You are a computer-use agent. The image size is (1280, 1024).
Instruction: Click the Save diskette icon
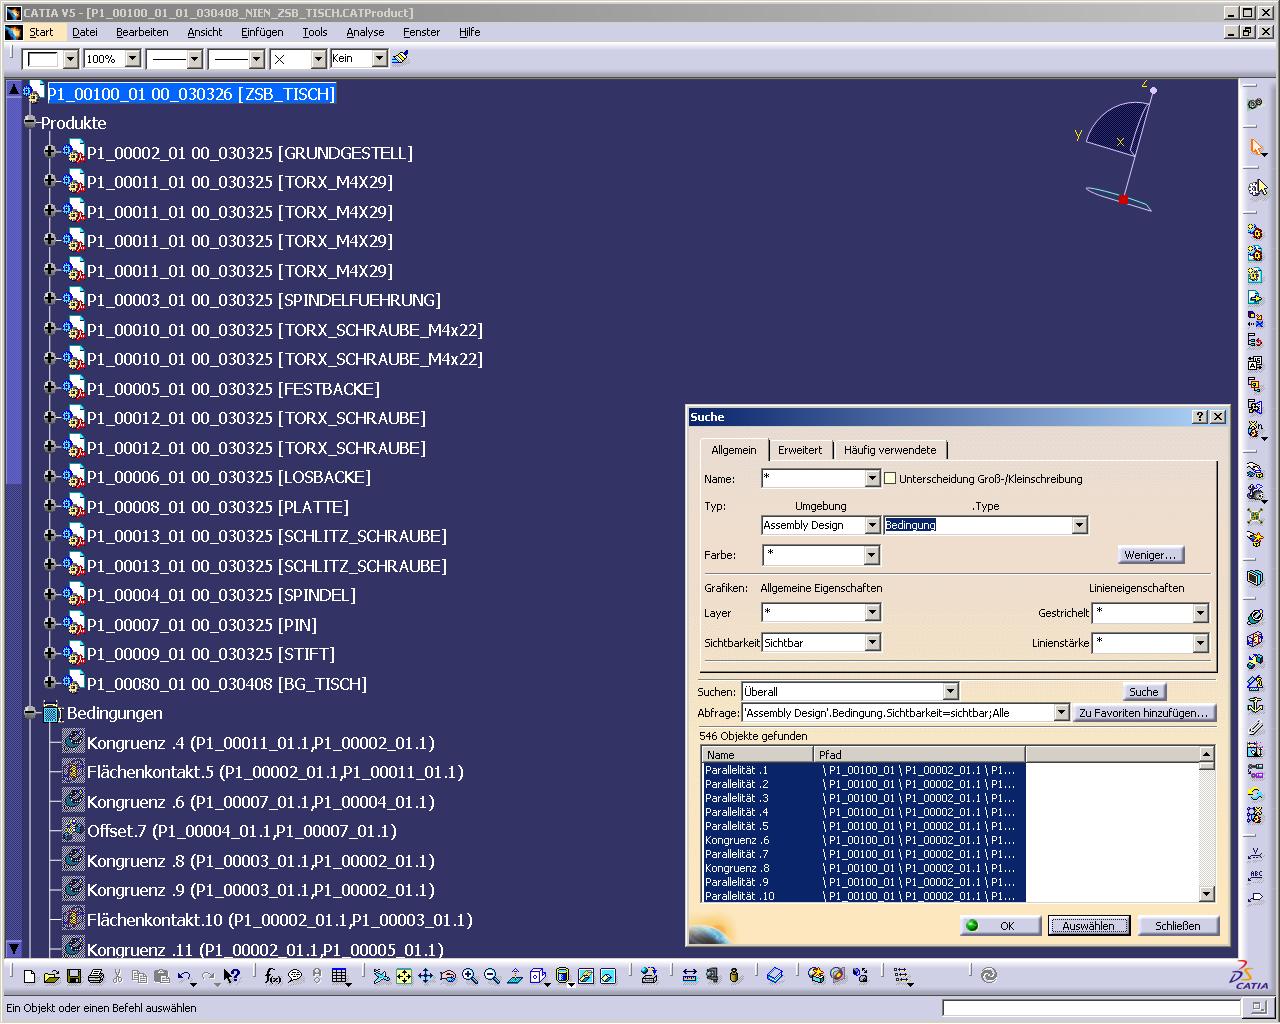click(73, 976)
